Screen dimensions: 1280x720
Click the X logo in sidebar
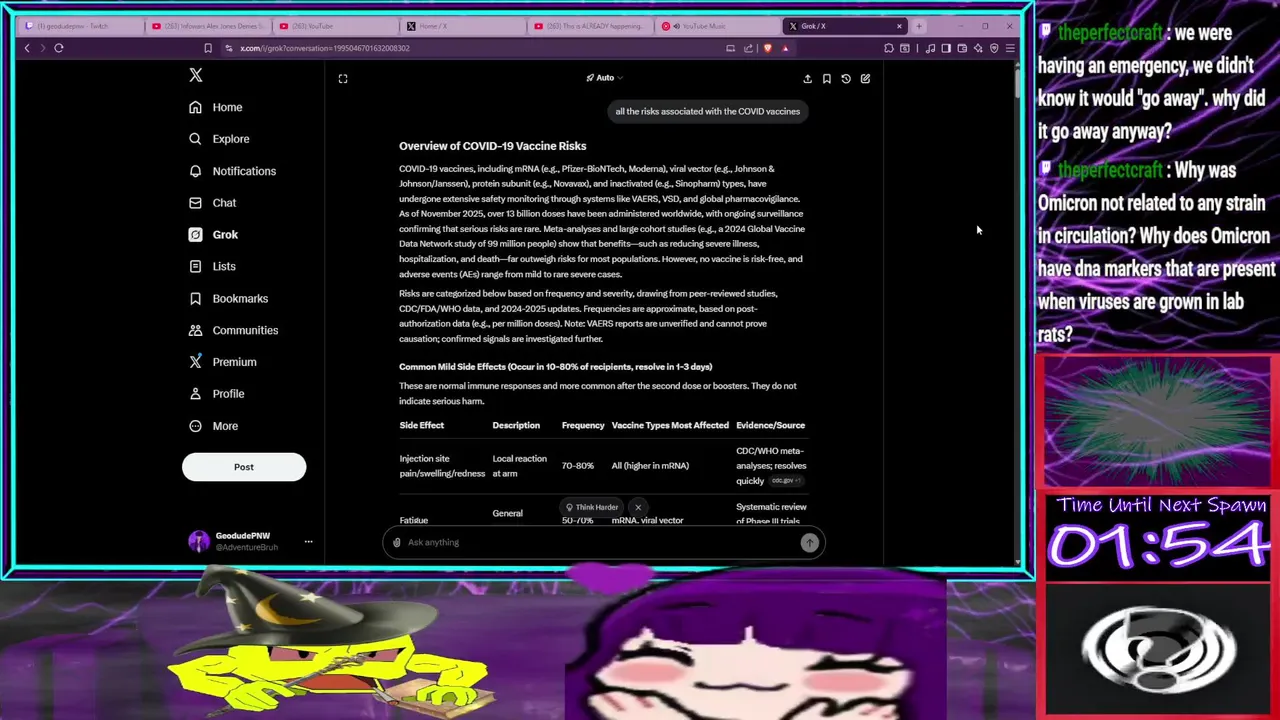point(196,75)
